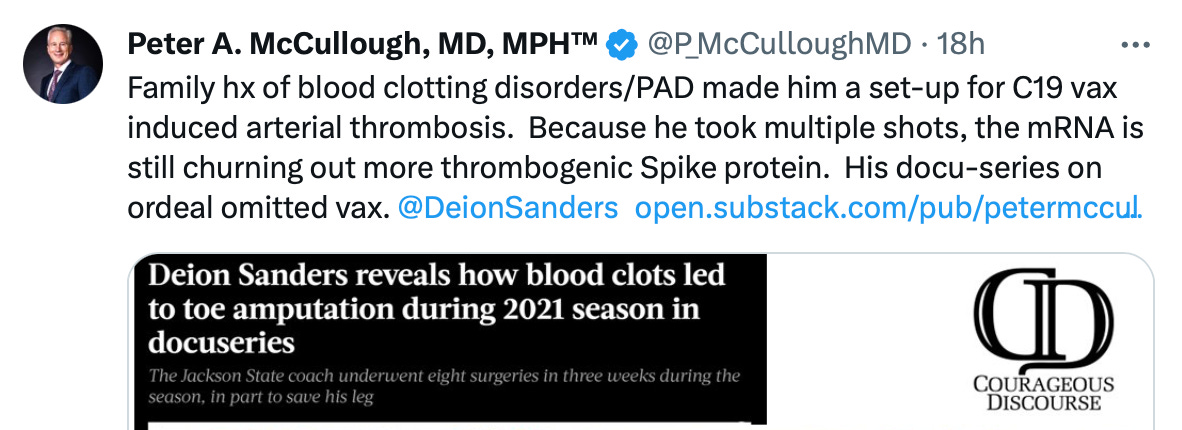Viewport: 1182px width, 430px height.
Task: Click the @P_McCulloughMD handle
Action: coord(780,44)
